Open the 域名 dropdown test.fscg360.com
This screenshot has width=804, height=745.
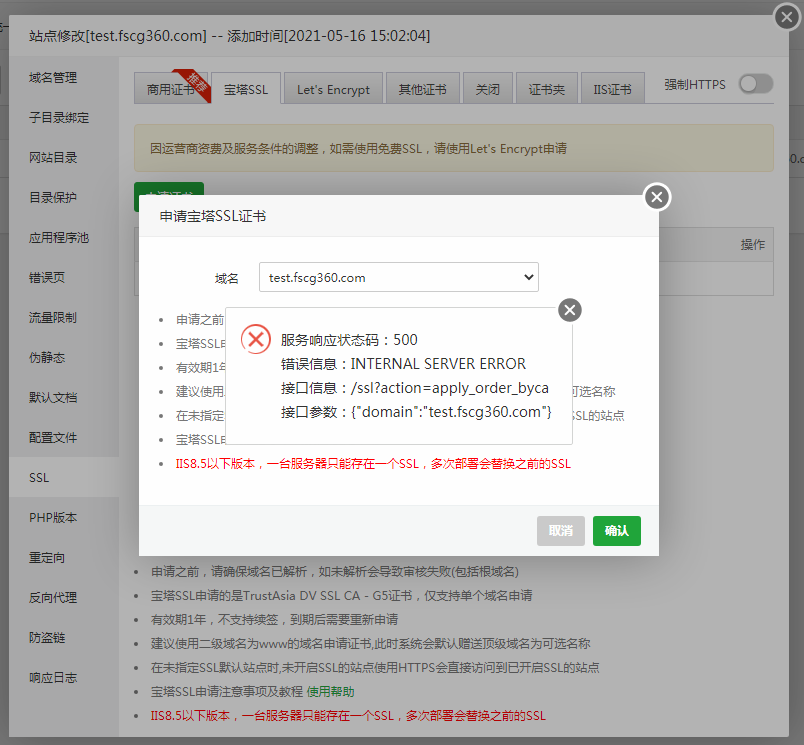pyautogui.click(x=399, y=277)
